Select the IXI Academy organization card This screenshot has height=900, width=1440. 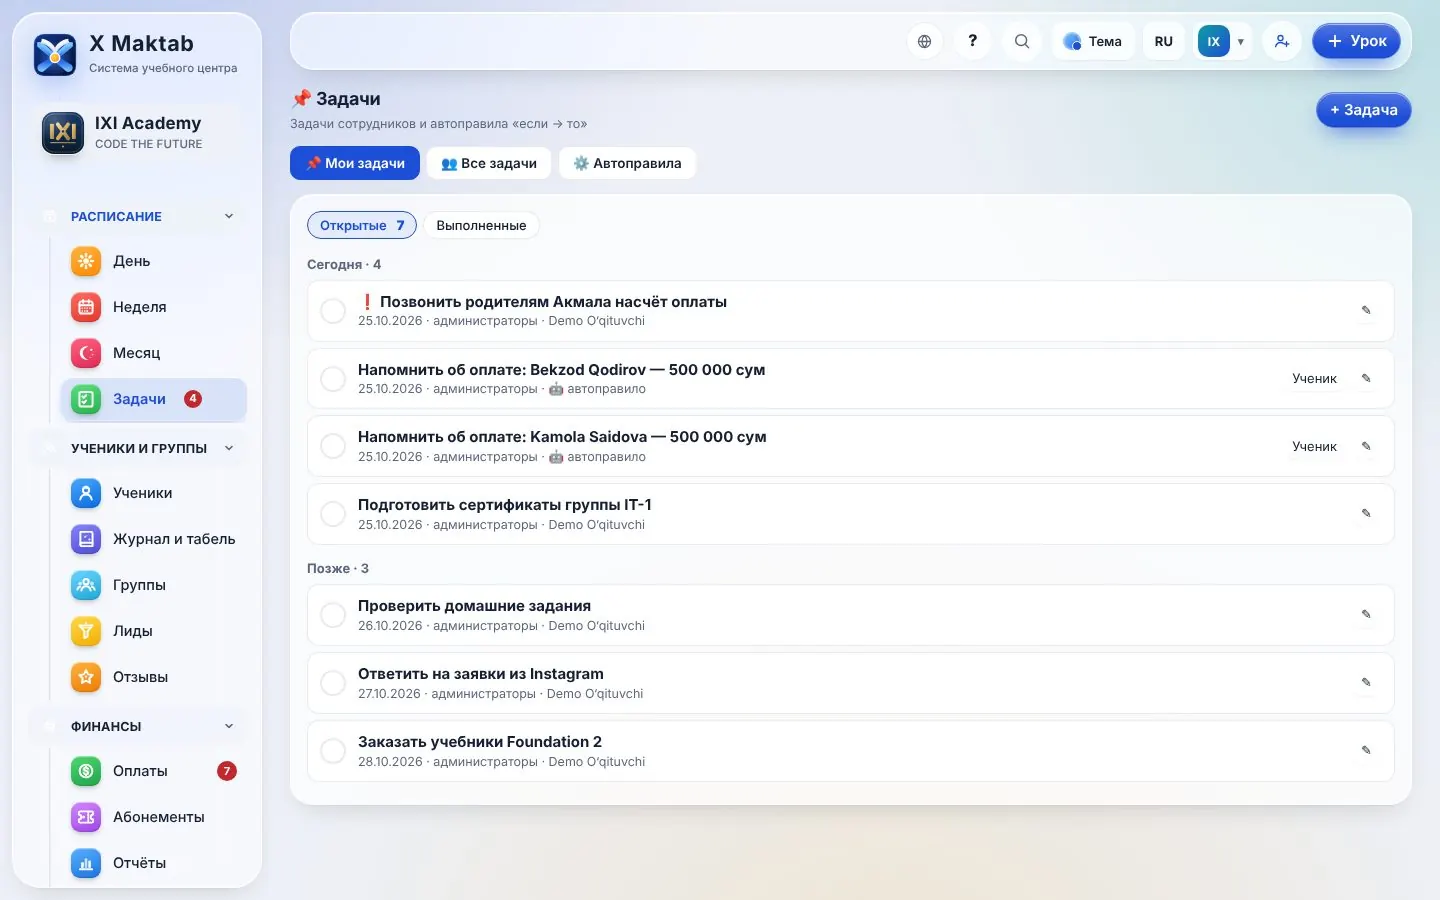(x=137, y=133)
